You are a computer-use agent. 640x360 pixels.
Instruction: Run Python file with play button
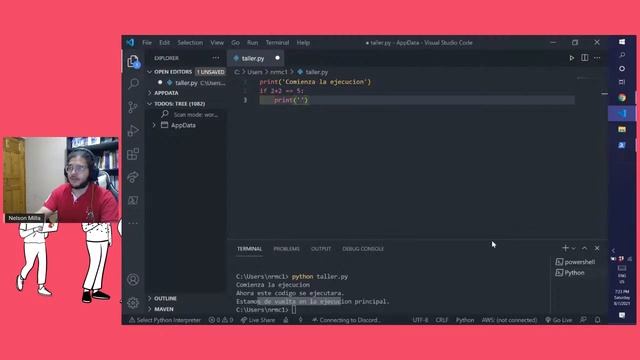[x=571, y=58]
